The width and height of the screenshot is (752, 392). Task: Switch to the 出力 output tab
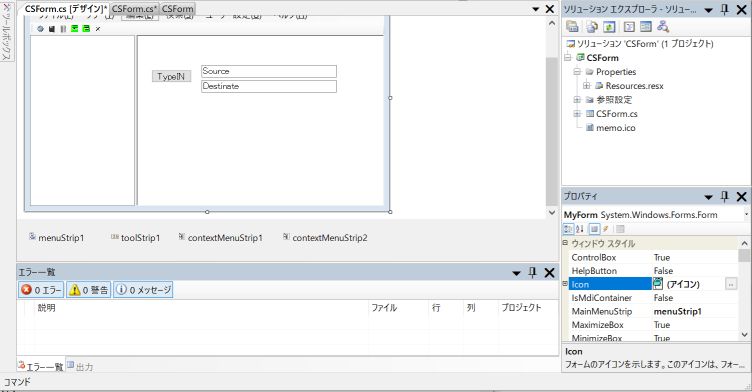coord(80,367)
